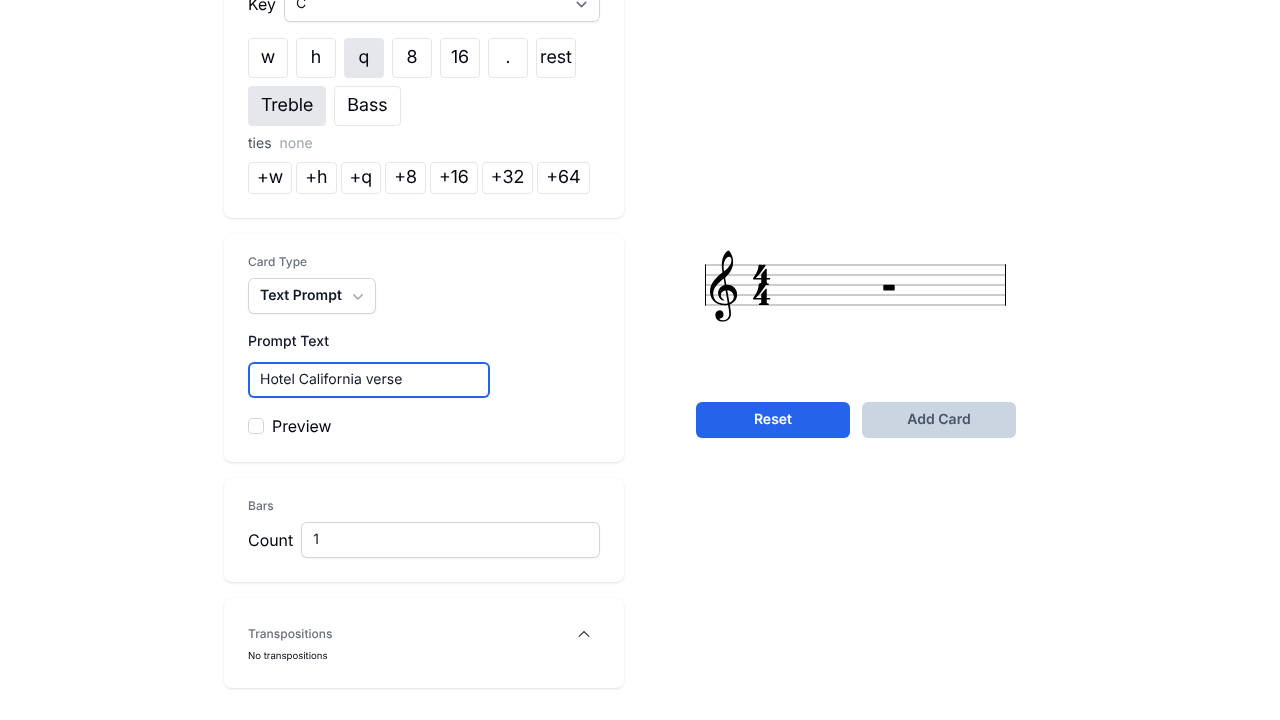Toggle rest input mode
Viewport: 1280px width, 720px height.
(x=556, y=58)
